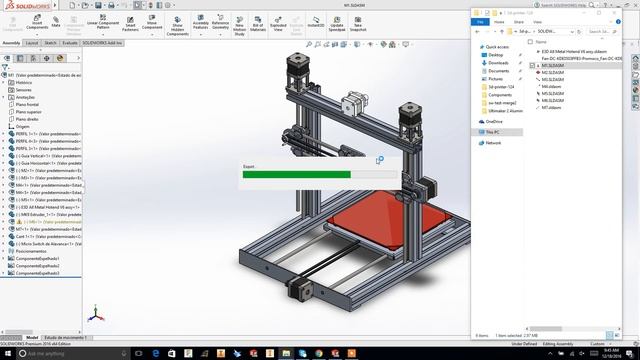Click the Print icon
Screen dimensions: 640x360
point(111,5)
